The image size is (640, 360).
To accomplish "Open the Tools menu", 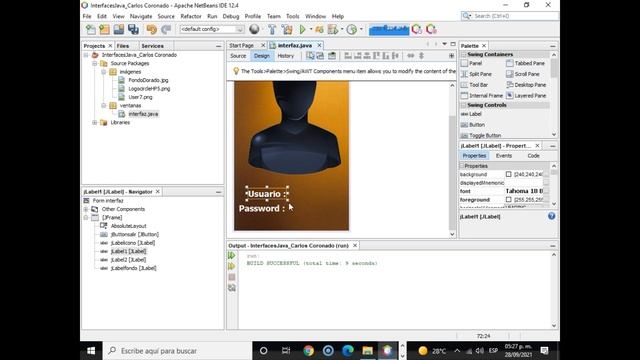I will (293, 16).
